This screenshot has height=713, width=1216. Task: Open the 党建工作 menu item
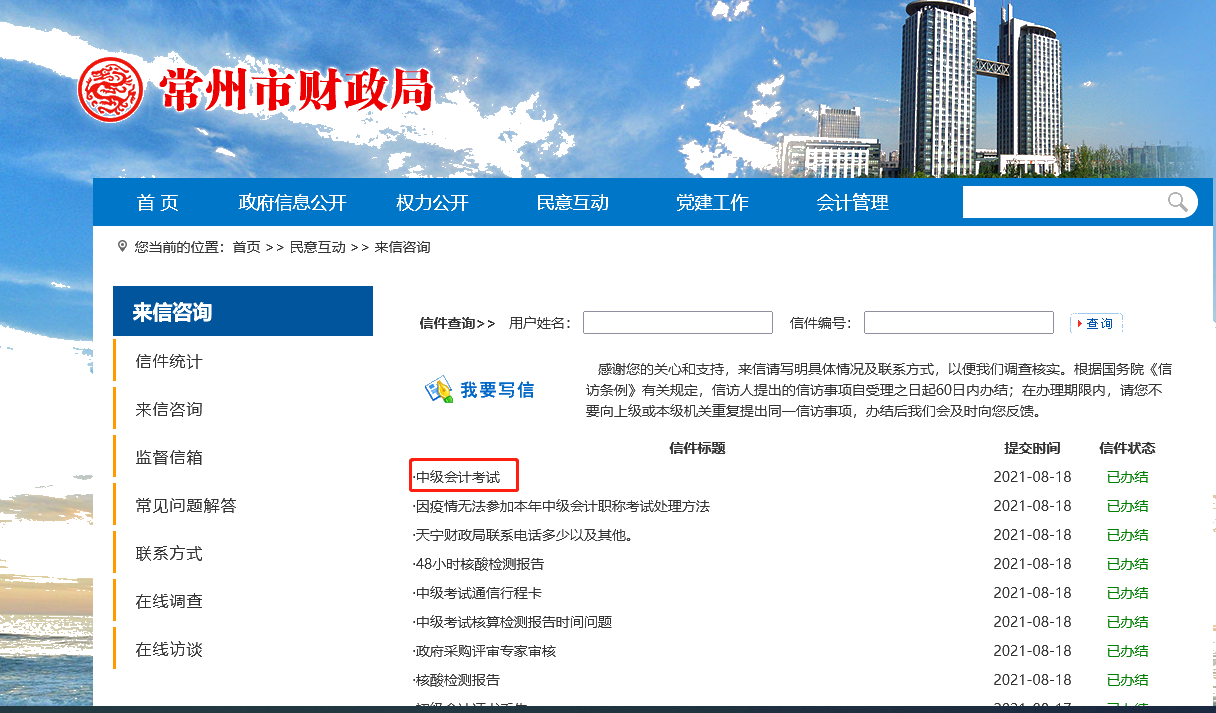click(x=711, y=202)
